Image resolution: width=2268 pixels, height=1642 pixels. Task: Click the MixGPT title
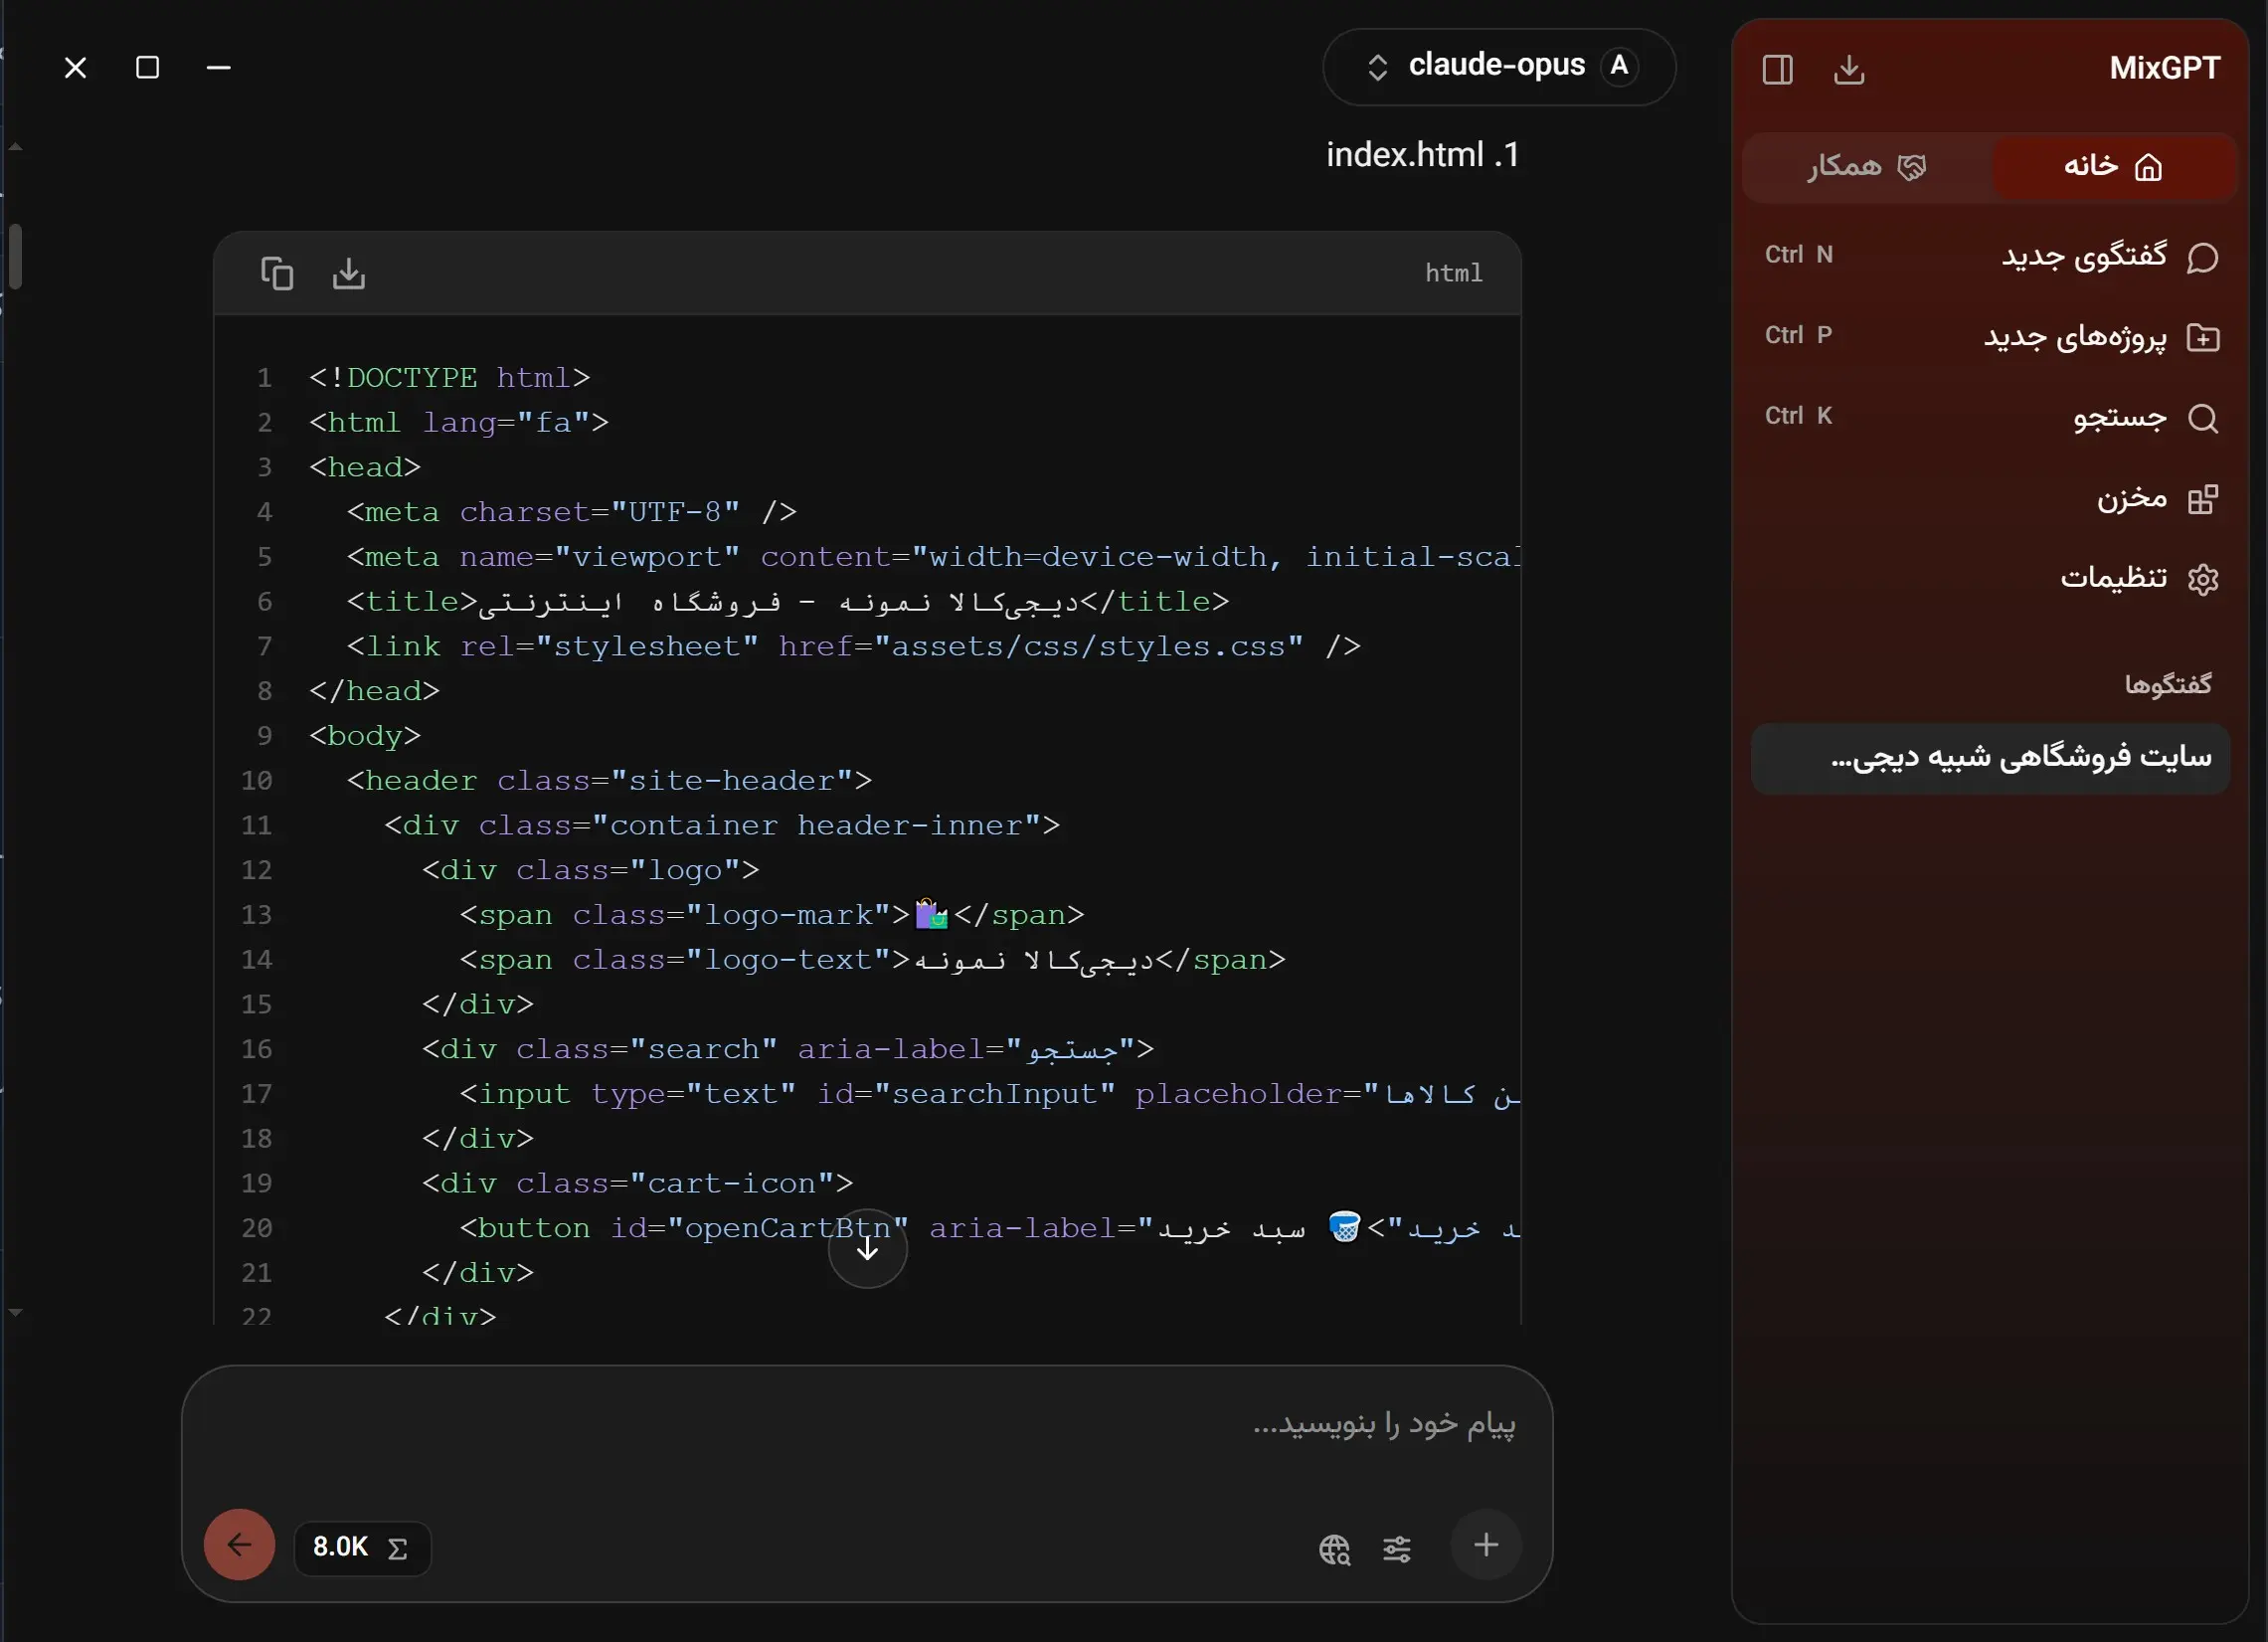[x=2164, y=68]
